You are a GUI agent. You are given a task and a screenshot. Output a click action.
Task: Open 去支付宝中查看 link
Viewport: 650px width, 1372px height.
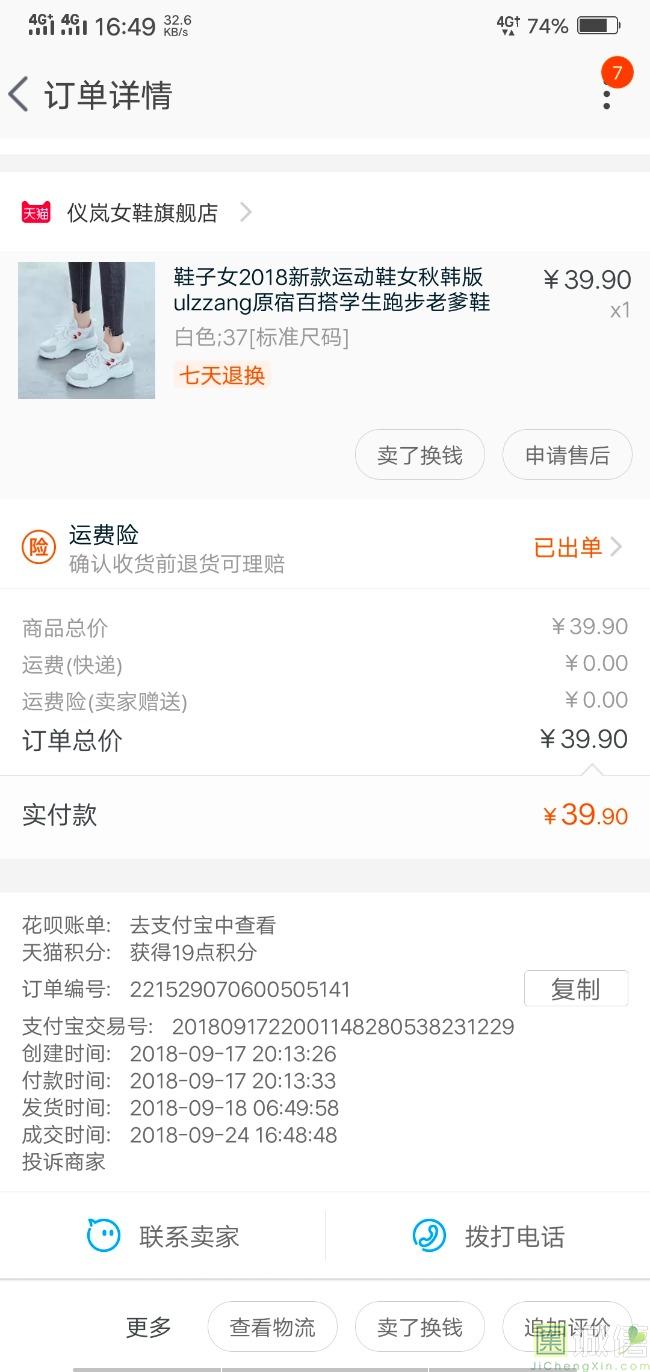click(202, 926)
